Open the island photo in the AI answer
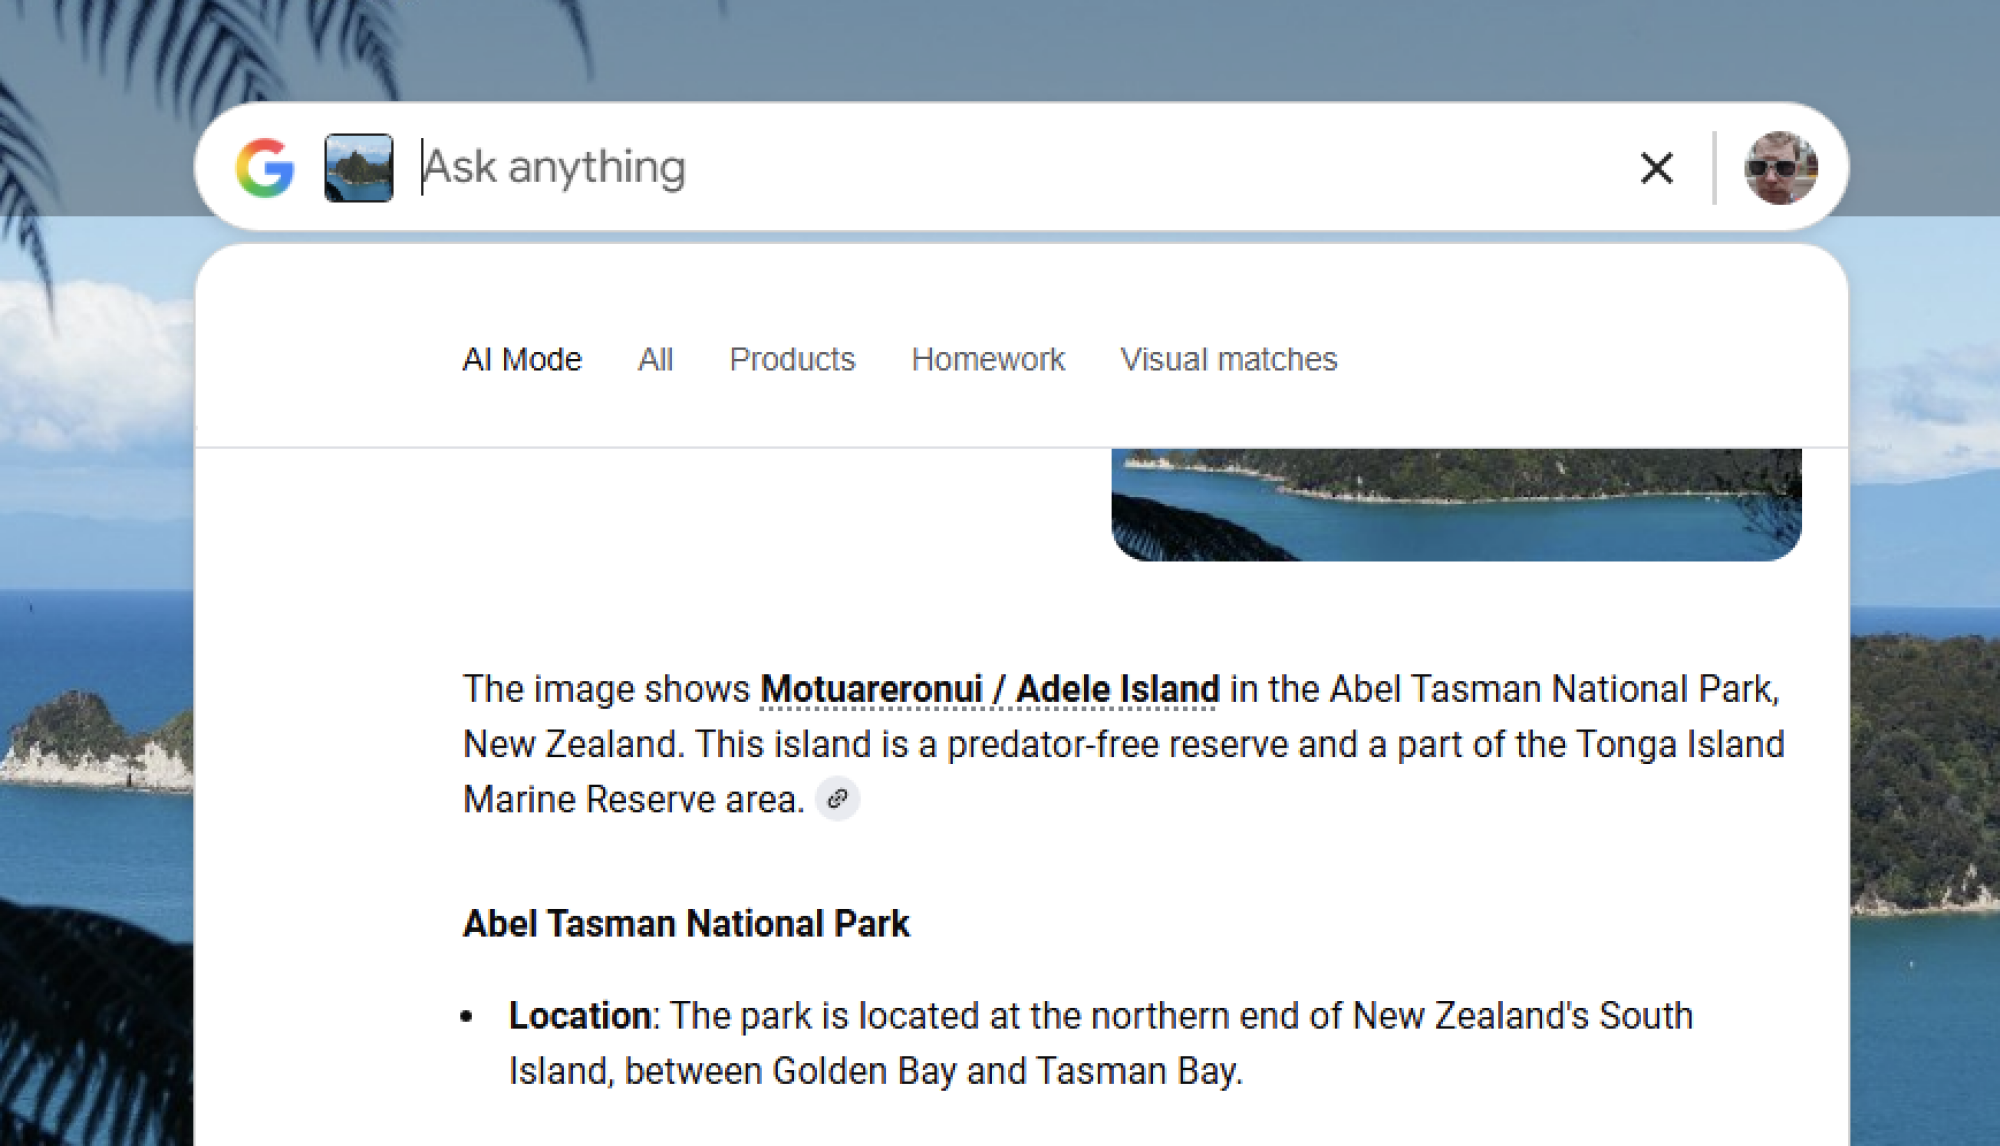The width and height of the screenshot is (2000, 1146). click(x=1456, y=505)
